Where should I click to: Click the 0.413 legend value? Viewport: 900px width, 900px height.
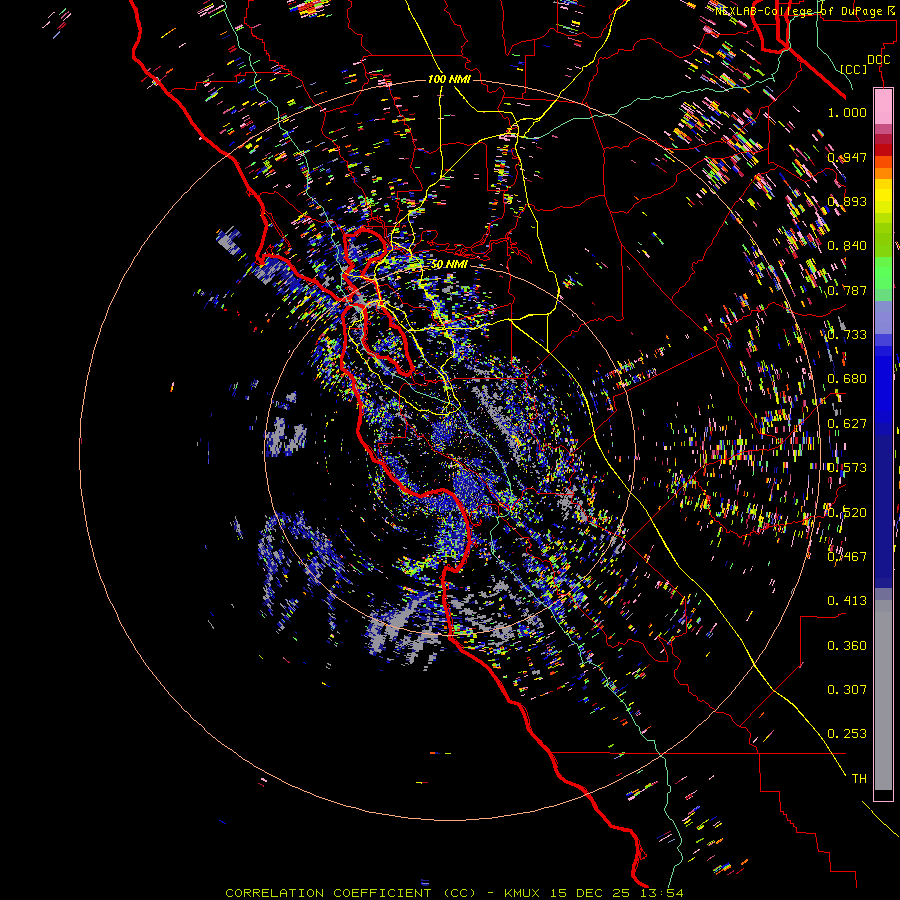847,601
